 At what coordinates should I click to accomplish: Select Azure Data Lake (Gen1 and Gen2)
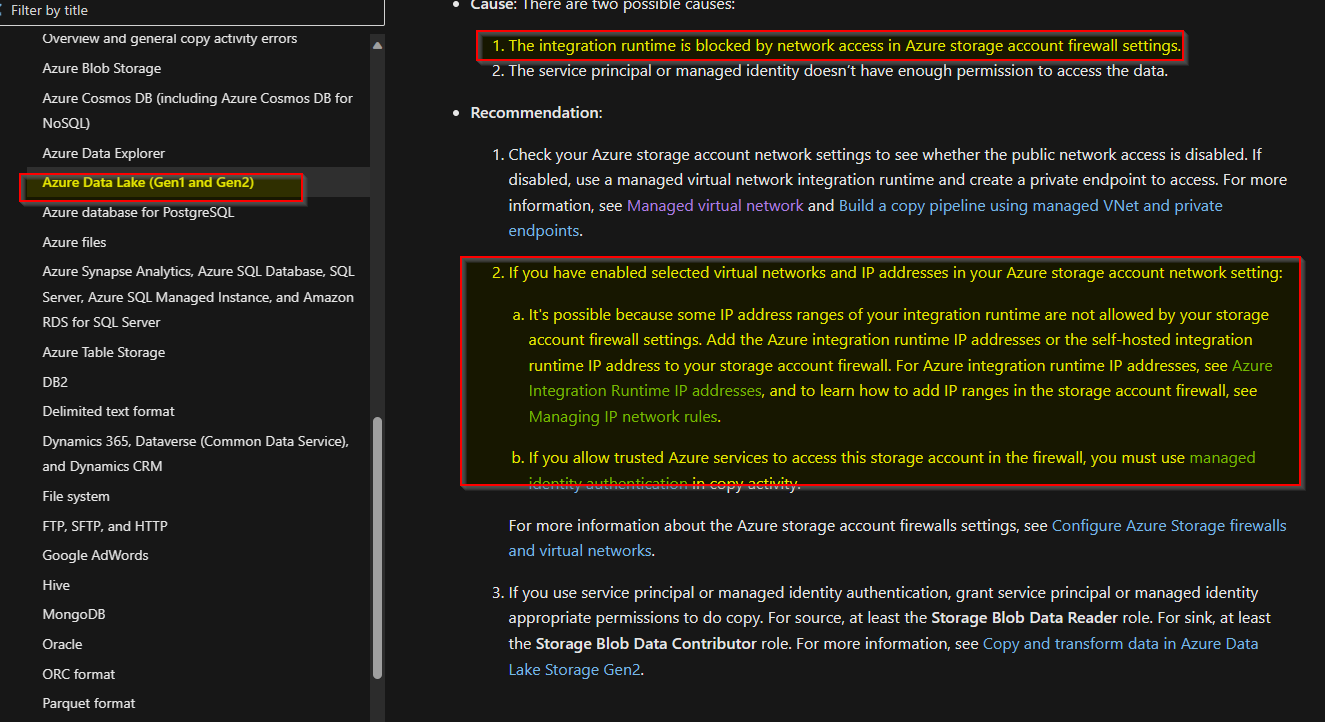148,183
